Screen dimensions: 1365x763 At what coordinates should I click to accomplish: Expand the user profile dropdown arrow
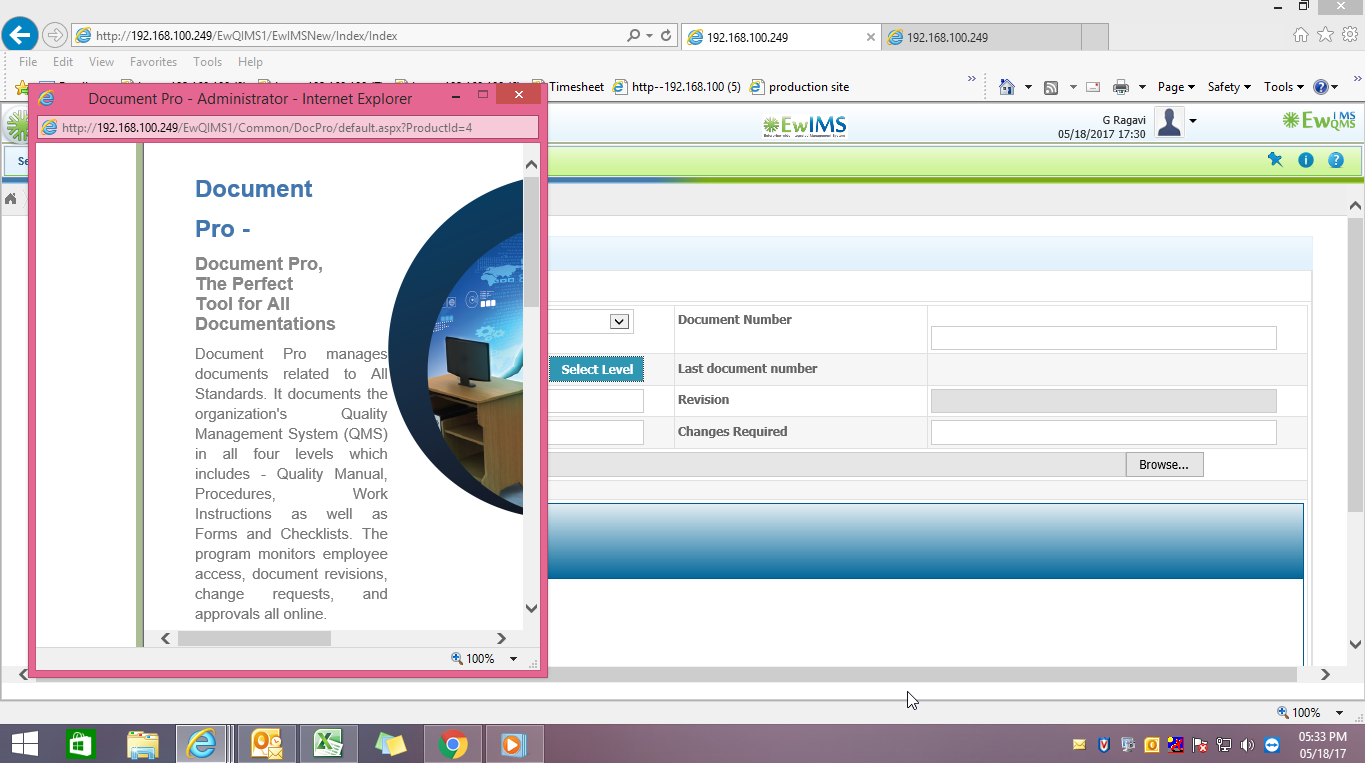pos(1193,122)
